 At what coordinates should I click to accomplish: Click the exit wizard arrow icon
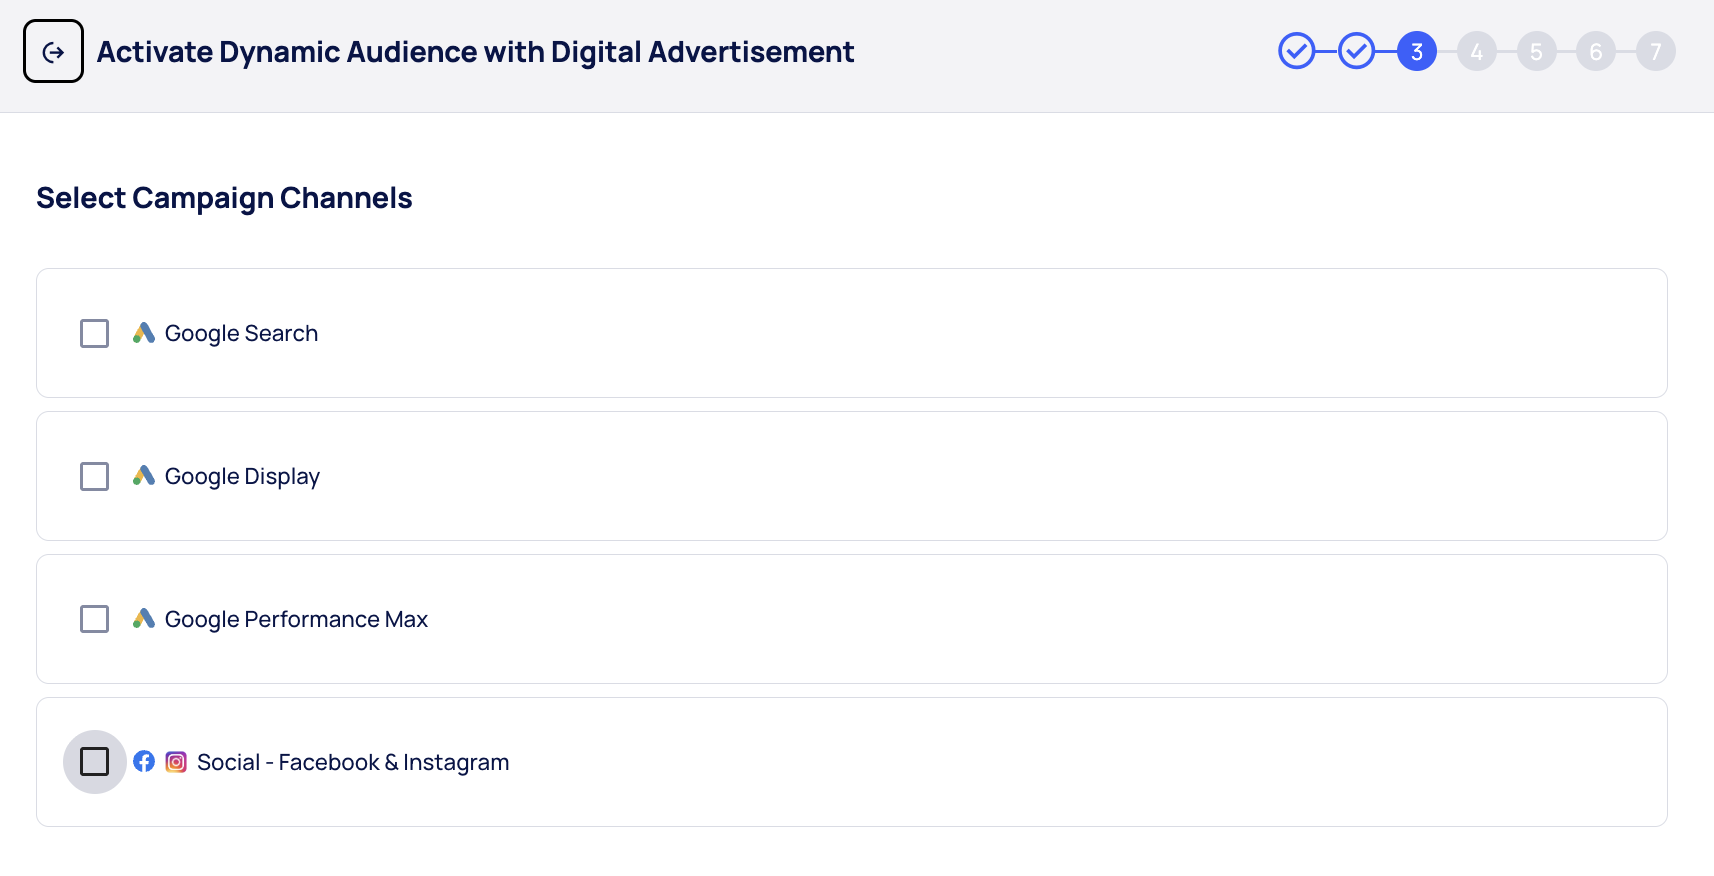53,52
